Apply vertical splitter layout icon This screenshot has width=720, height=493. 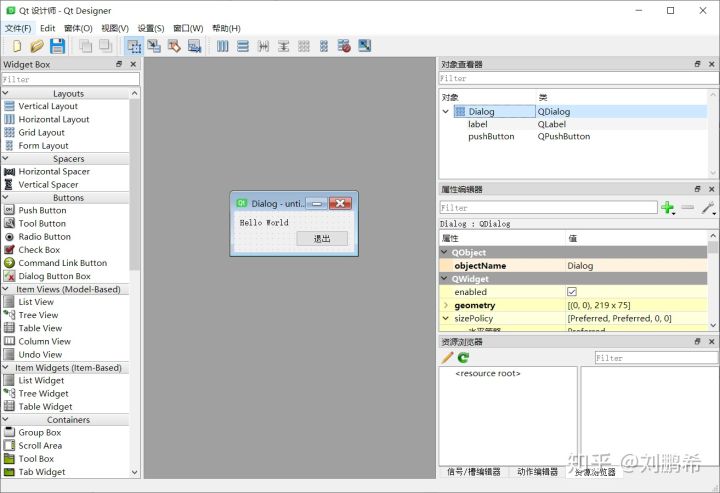[x=283, y=46]
